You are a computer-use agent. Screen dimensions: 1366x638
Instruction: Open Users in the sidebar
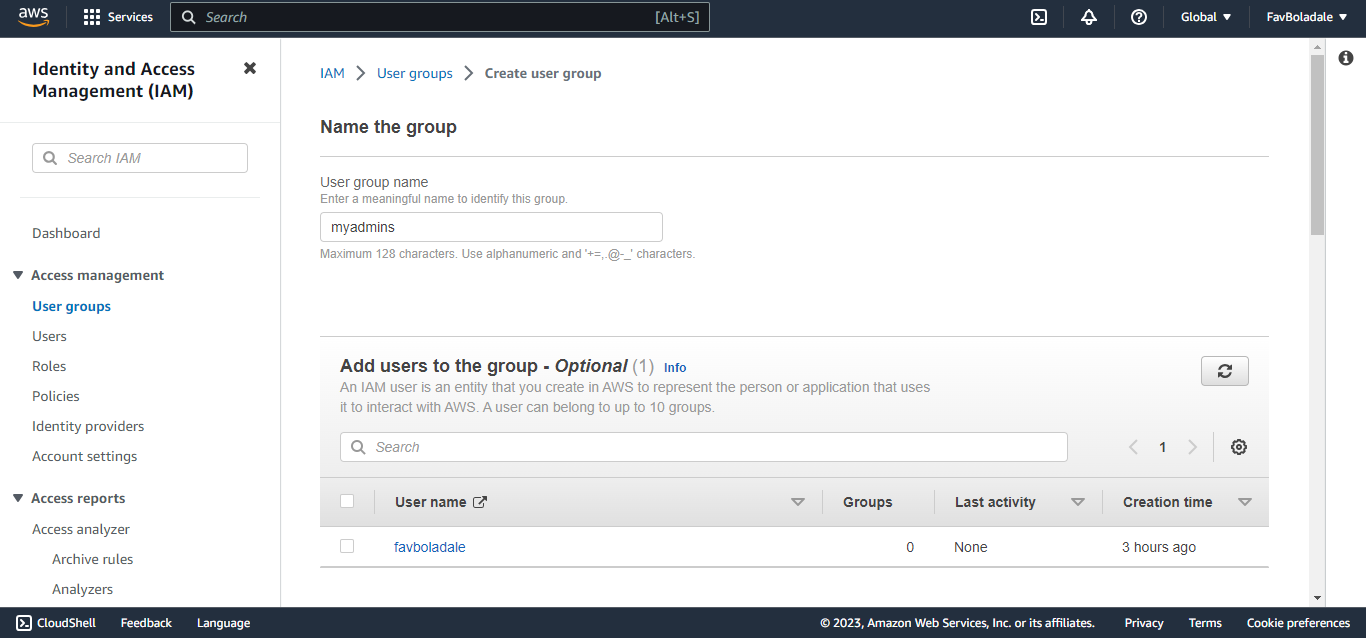tap(49, 336)
